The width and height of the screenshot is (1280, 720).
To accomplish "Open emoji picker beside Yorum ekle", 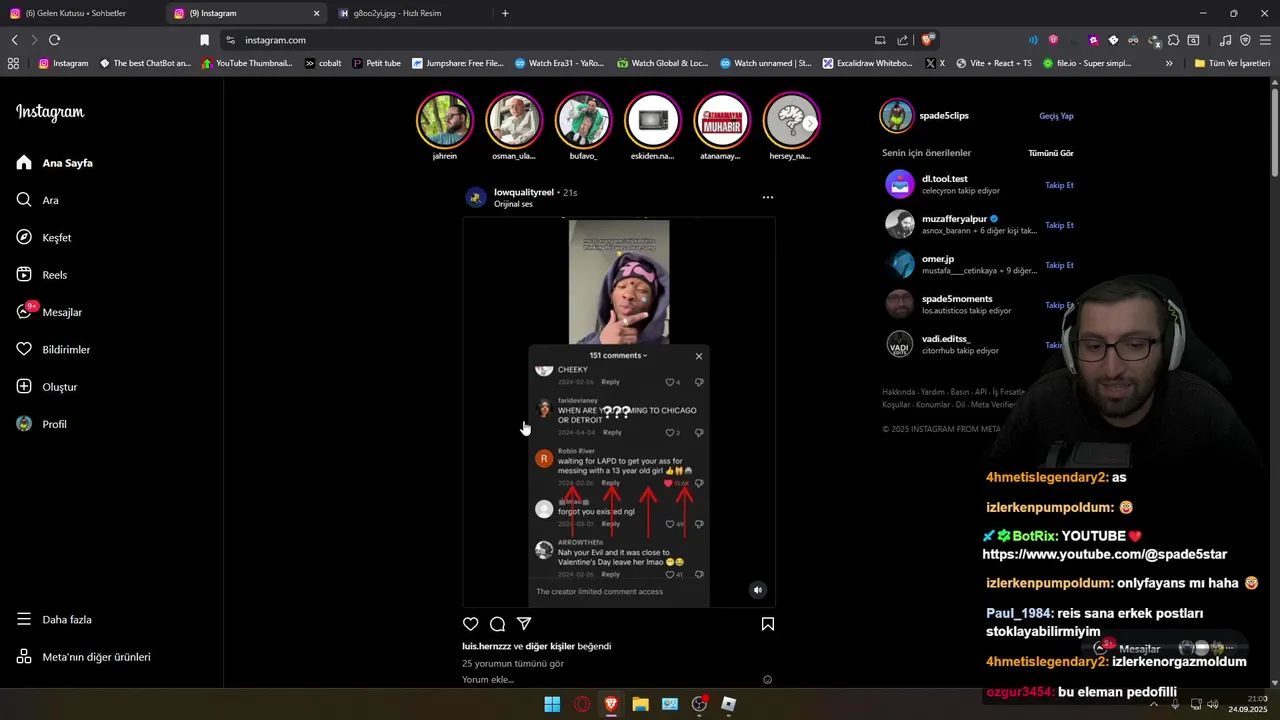I will (768, 680).
